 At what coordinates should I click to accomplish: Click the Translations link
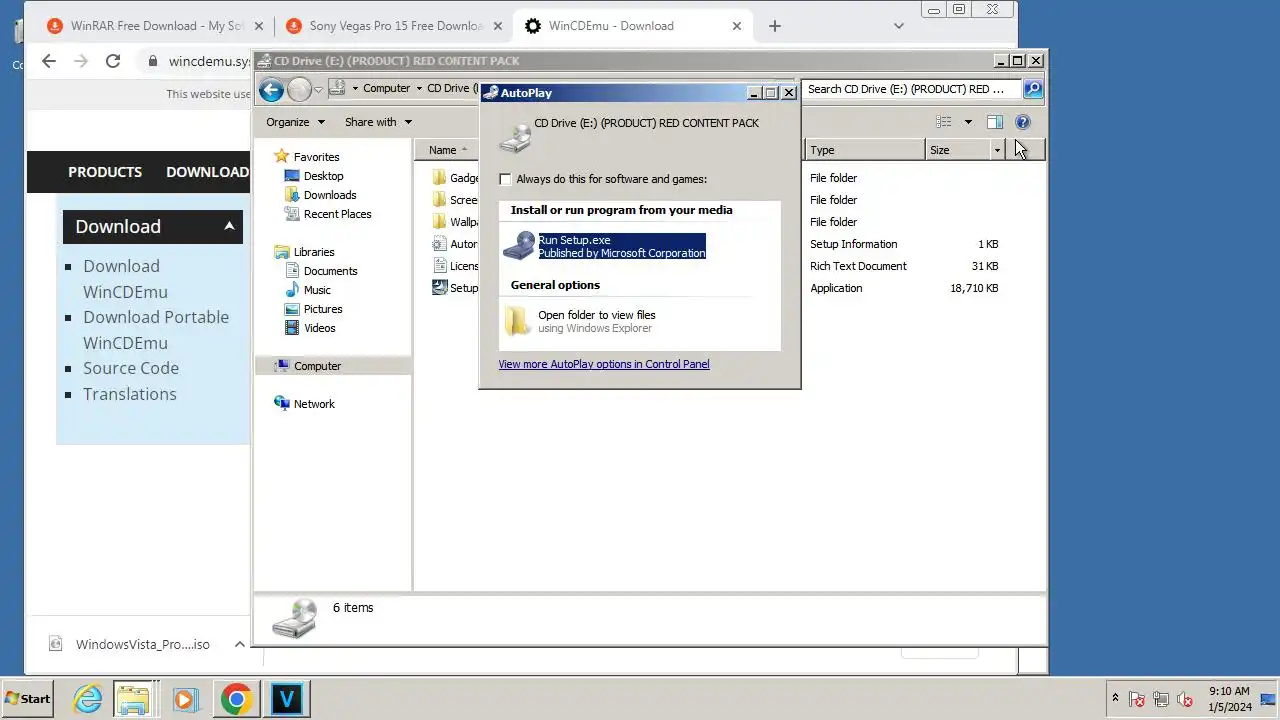click(x=130, y=394)
